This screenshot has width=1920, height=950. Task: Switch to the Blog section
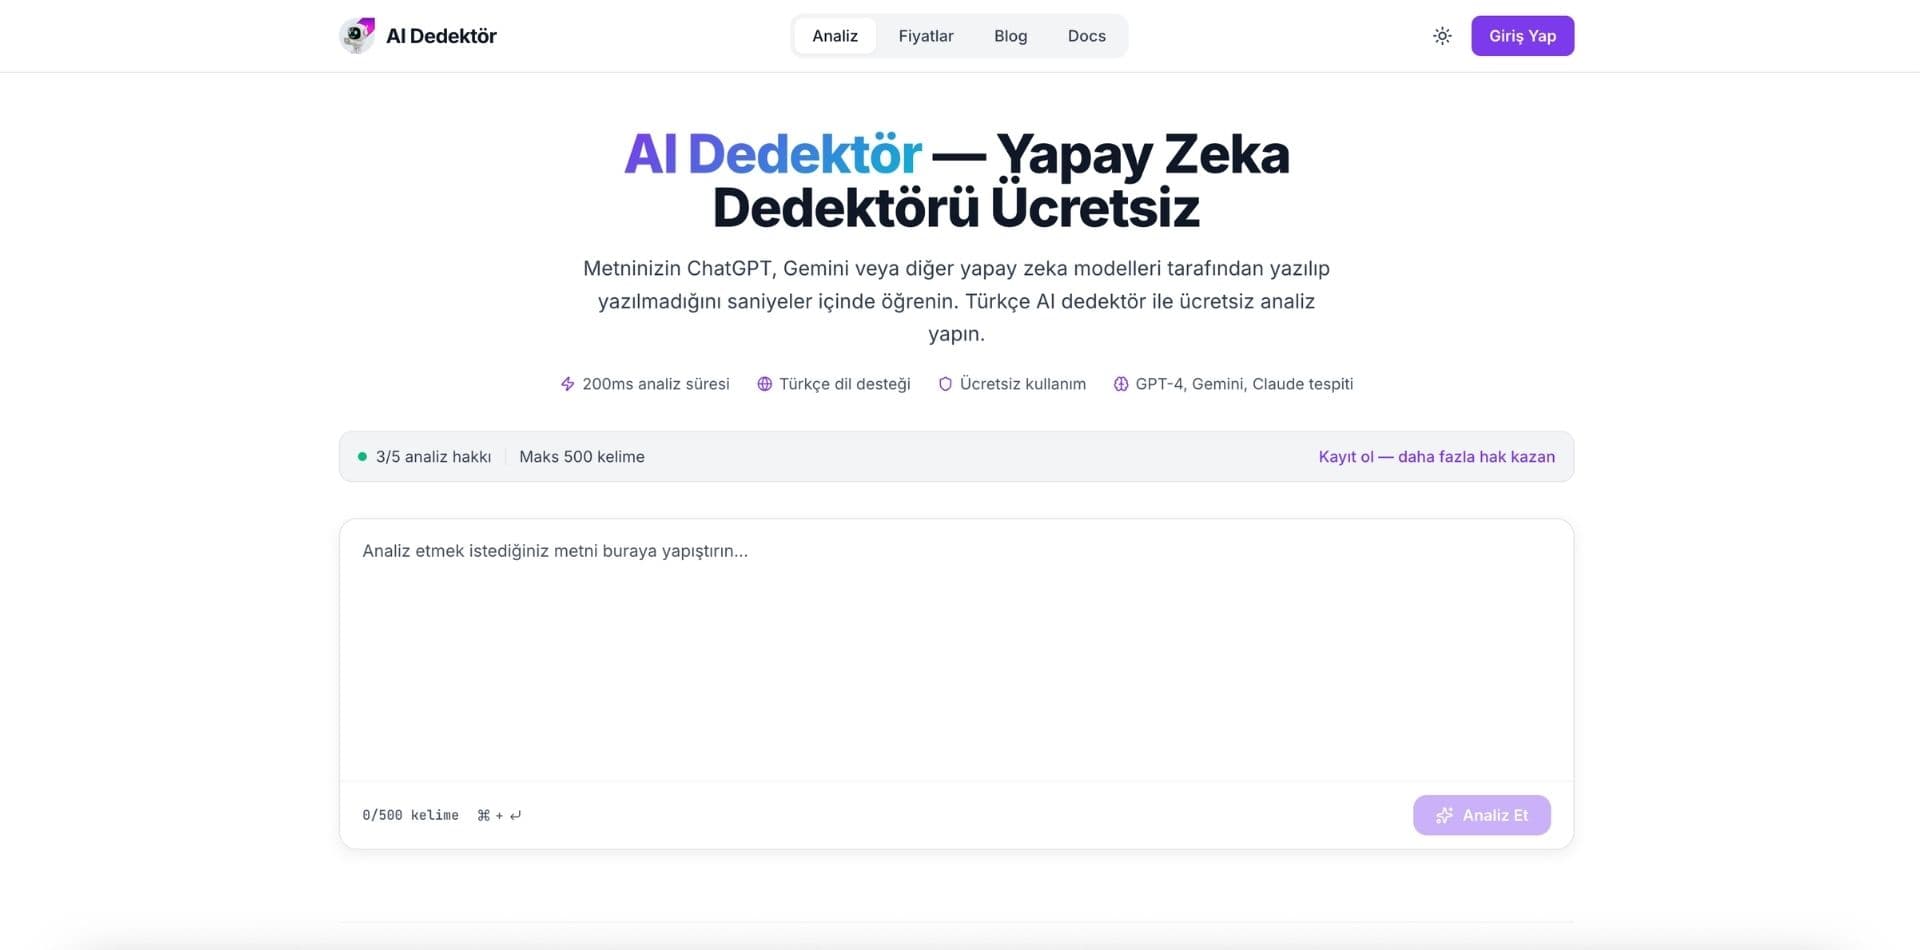point(1010,35)
